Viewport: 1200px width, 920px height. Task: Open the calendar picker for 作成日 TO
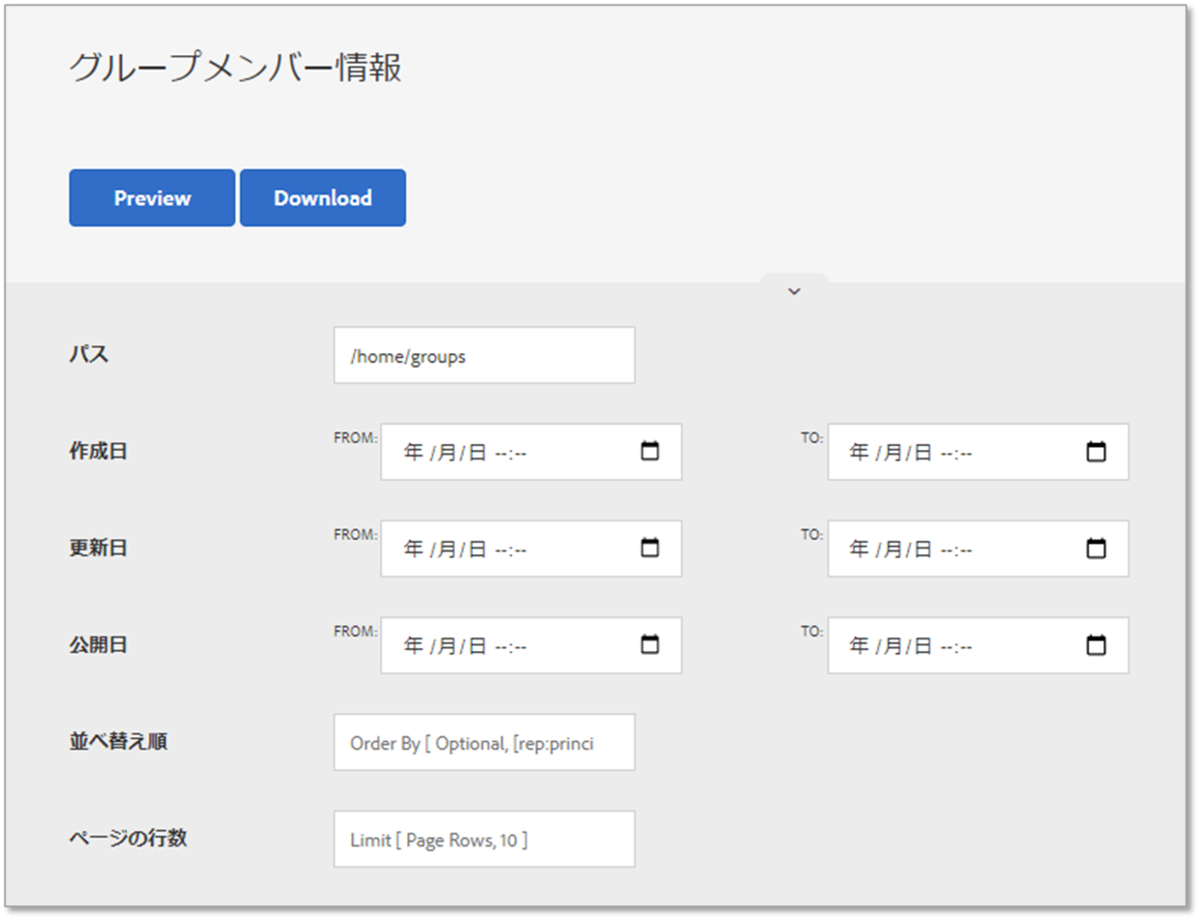[x=1098, y=451]
